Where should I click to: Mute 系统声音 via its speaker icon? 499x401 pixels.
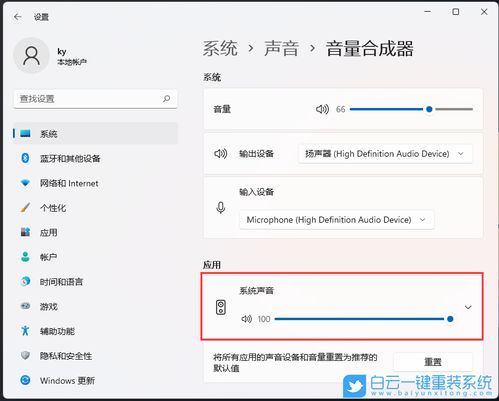pyautogui.click(x=246, y=319)
